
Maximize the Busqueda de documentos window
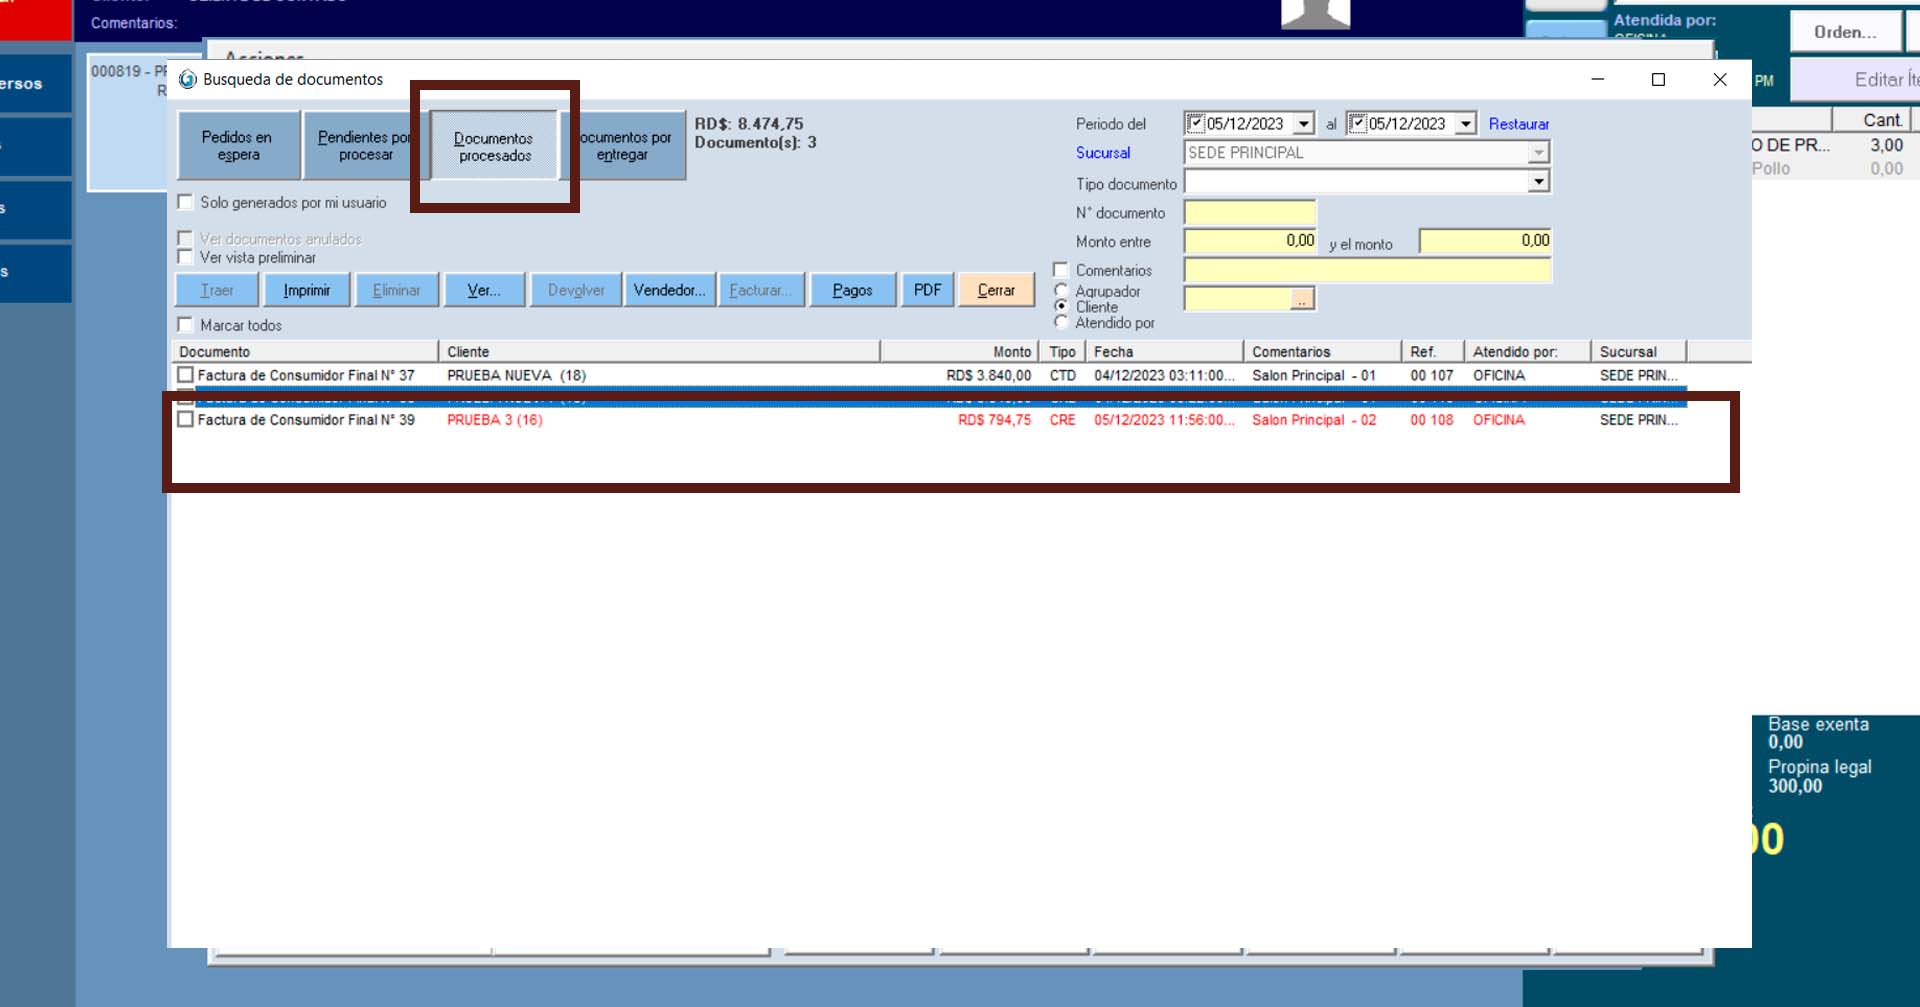[1658, 80]
